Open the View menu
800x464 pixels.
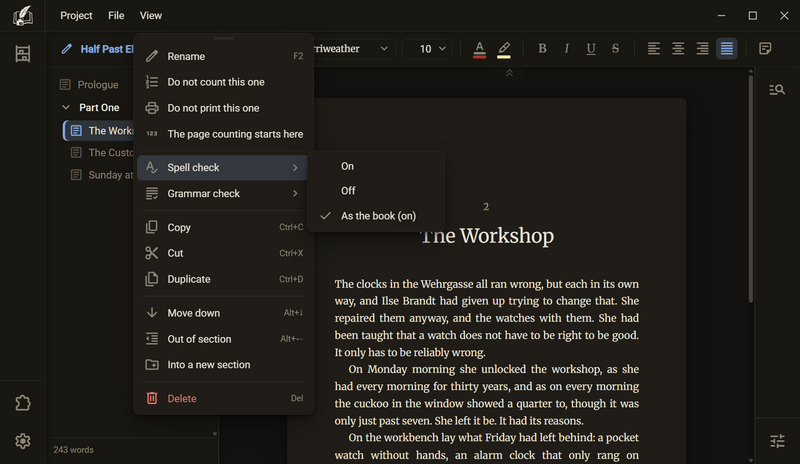(x=151, y=15)
